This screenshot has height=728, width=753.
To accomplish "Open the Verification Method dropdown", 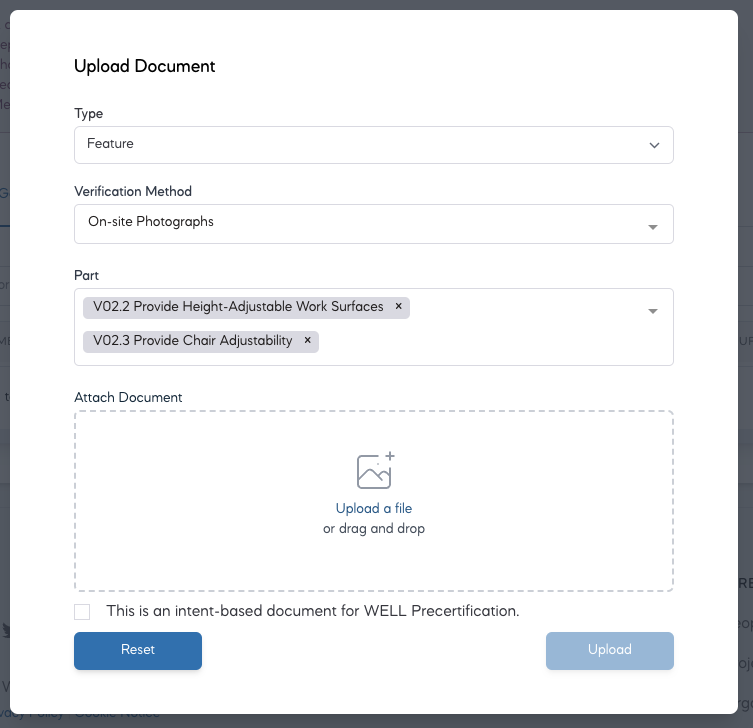I will click(x=374, y=224).
